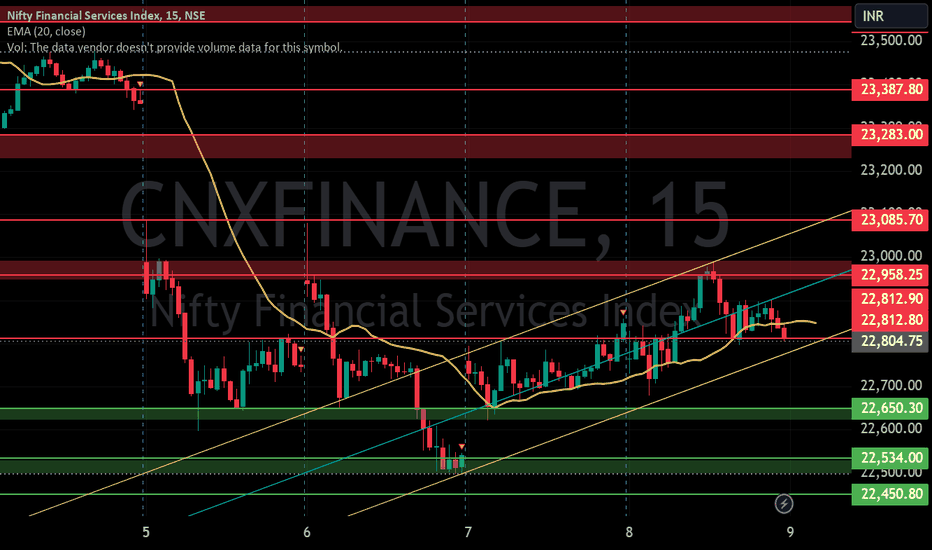Select the Vol data vendor notice legend
The height and width of the screenshot is (550, 932).
174,48
